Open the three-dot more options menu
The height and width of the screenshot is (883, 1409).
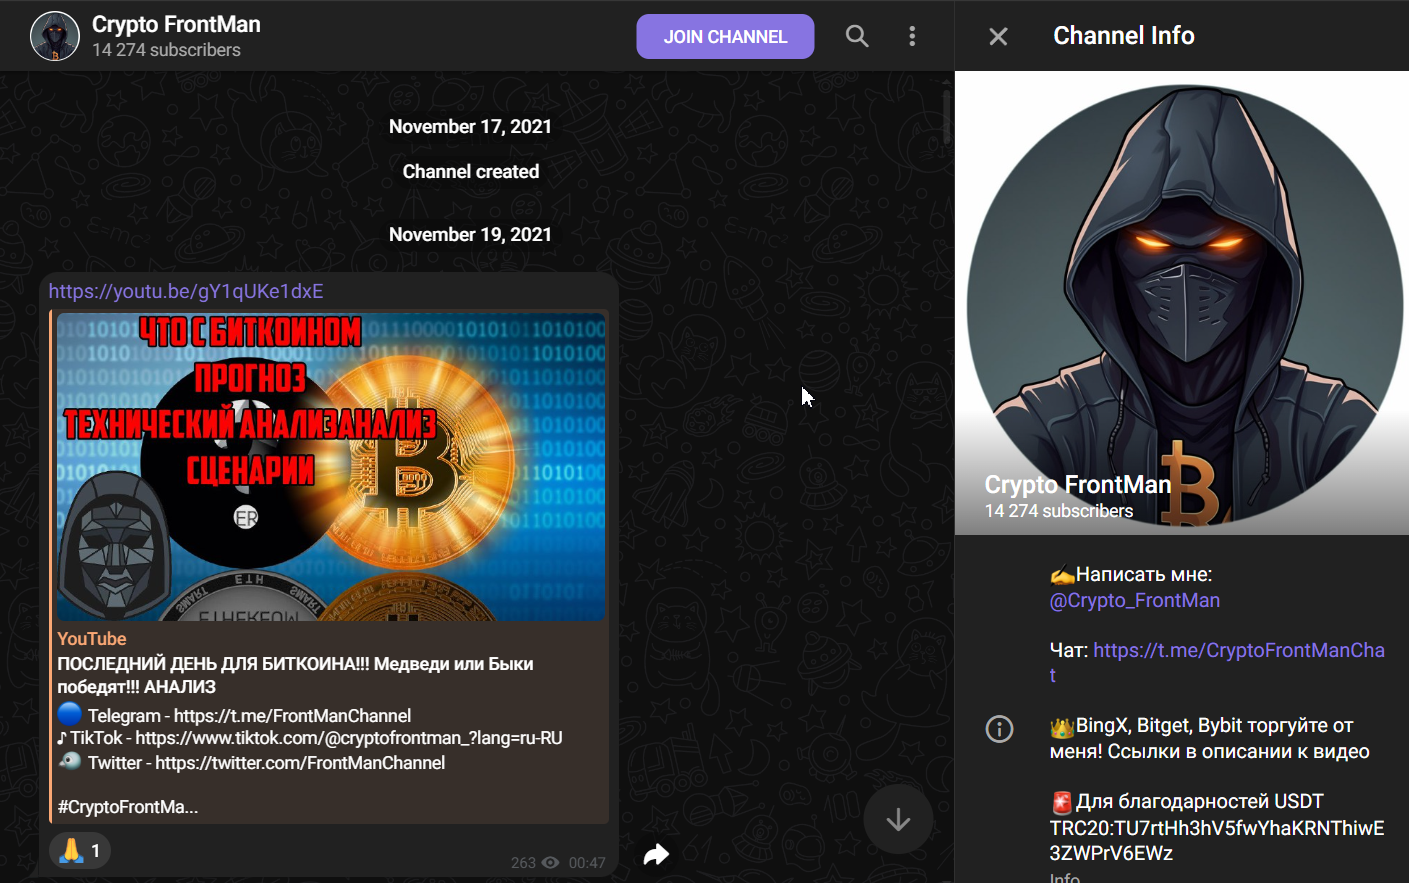[912, 37]
